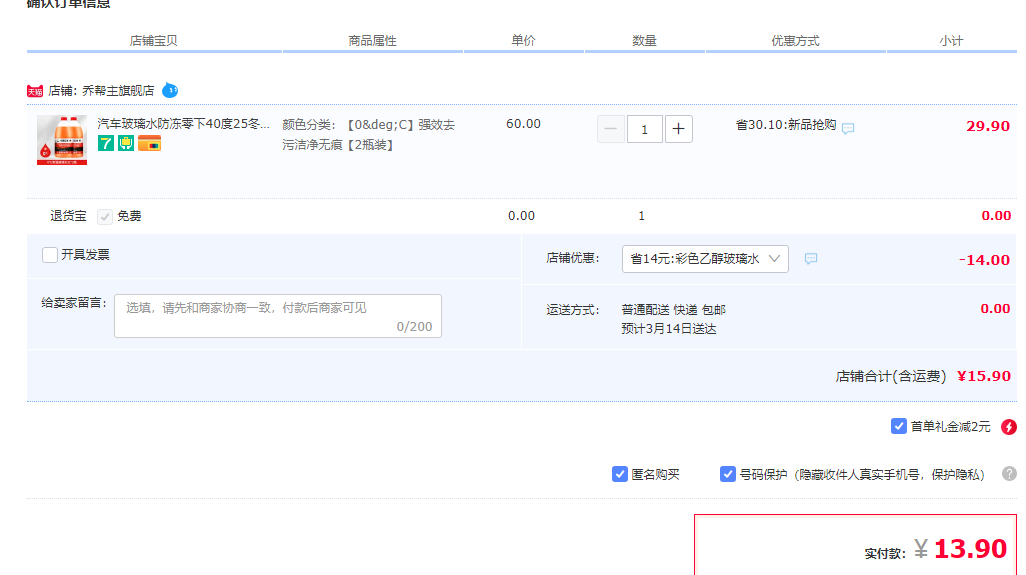Open the 店铺优惠 discount dropdown

point(705,259)
